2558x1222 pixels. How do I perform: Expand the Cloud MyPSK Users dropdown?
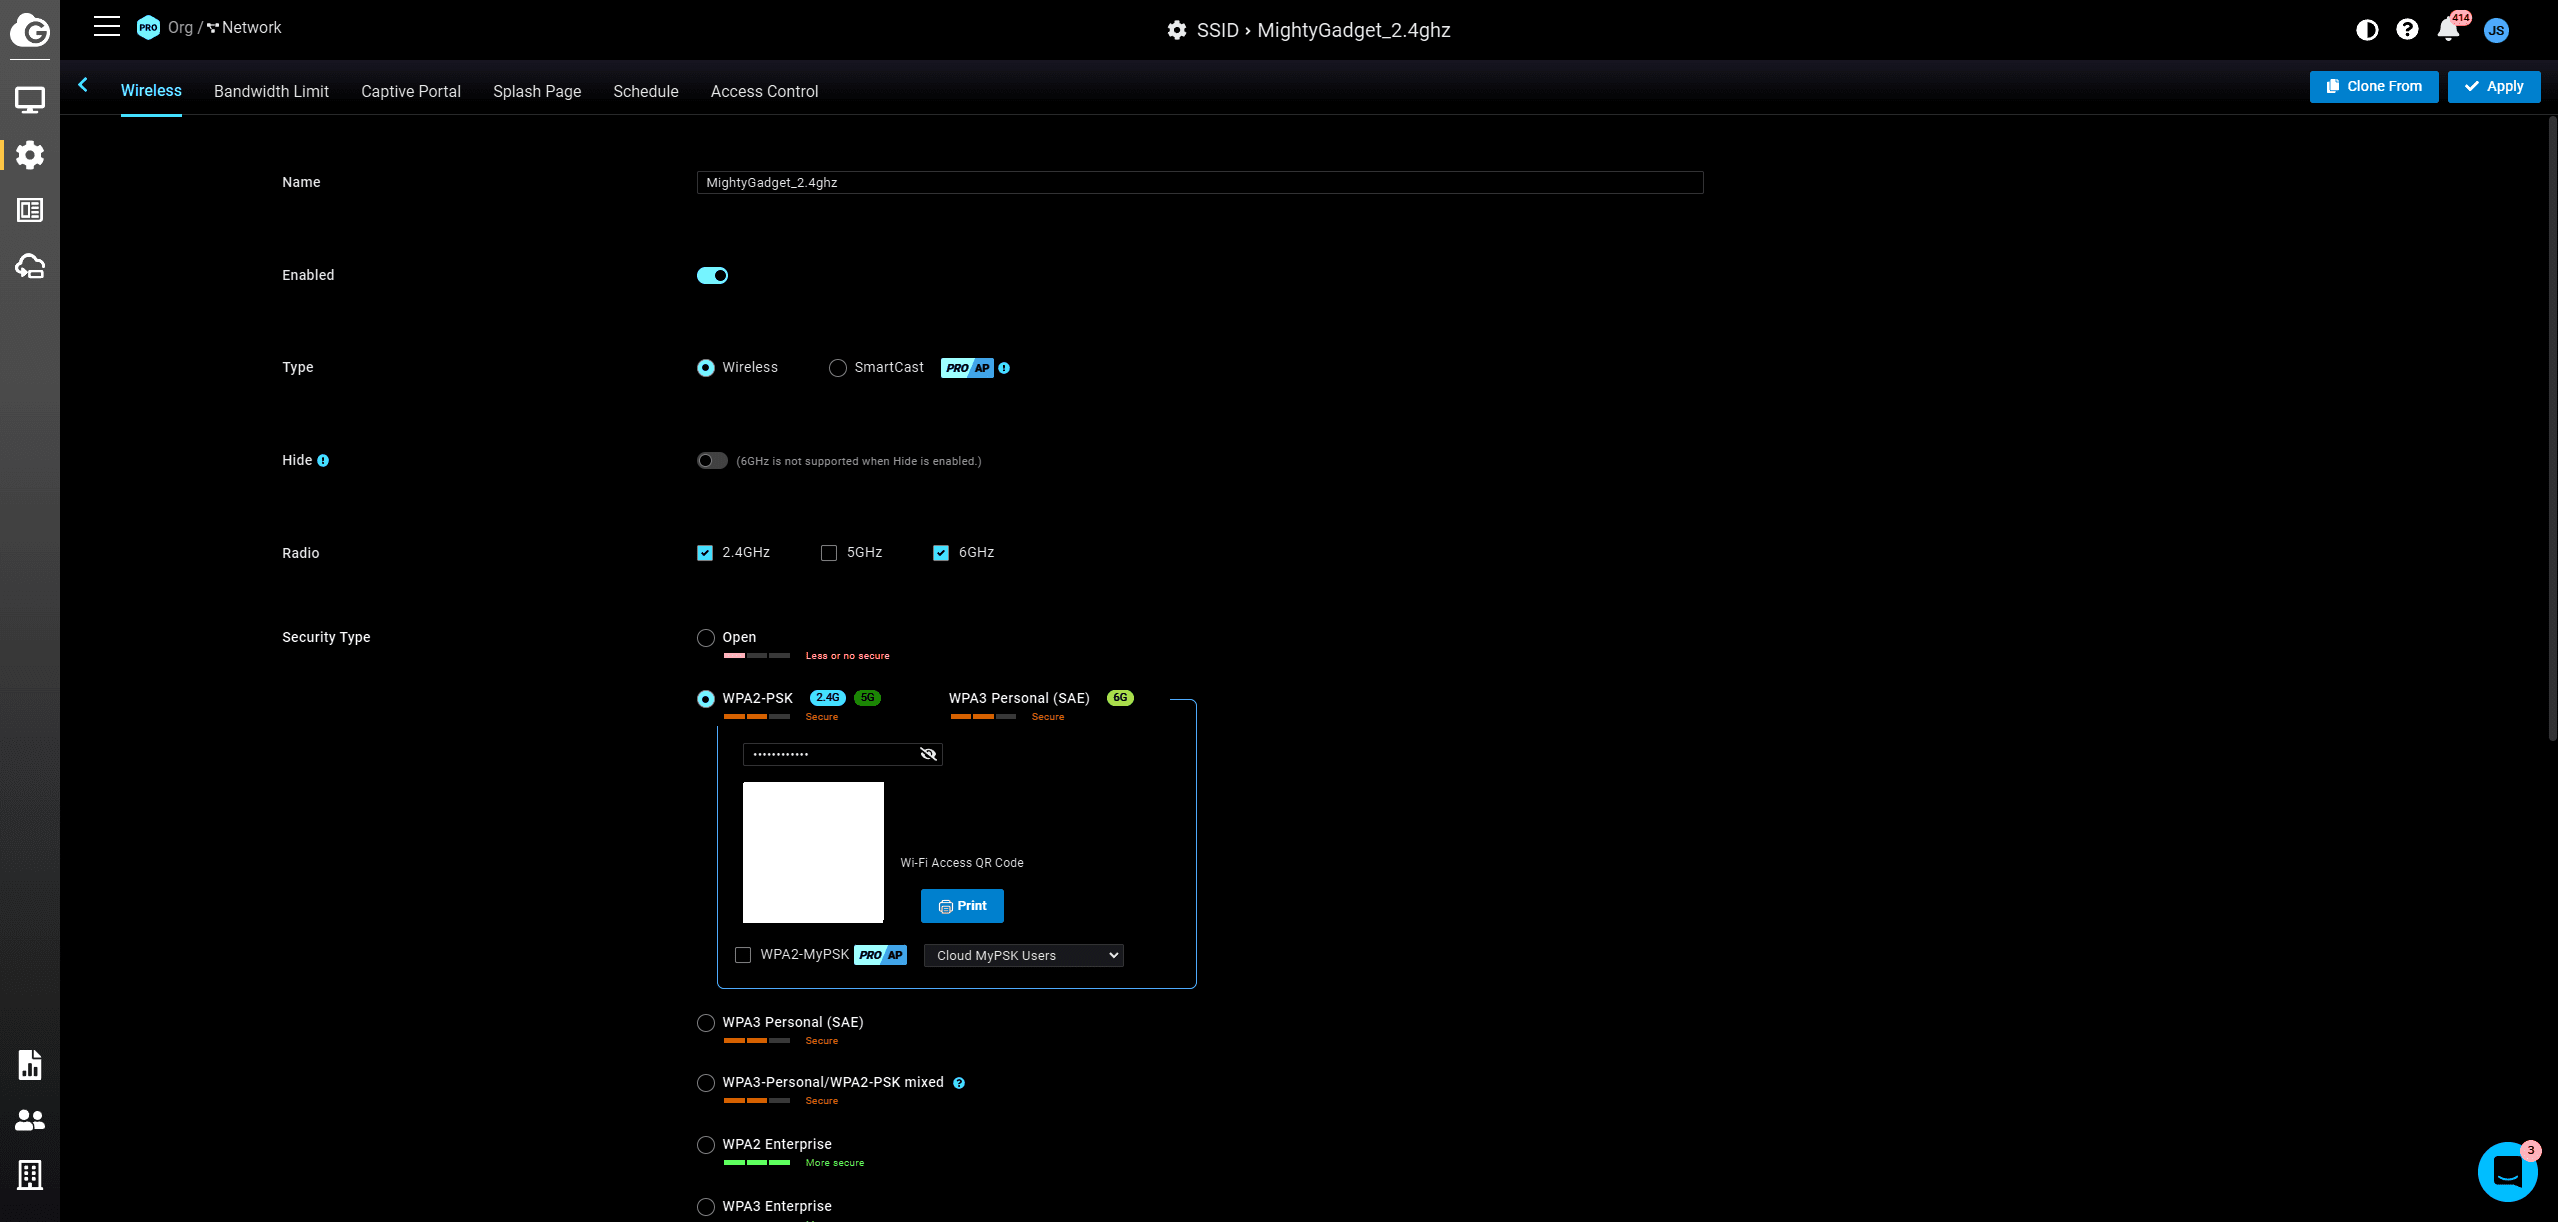point(1023,956)
